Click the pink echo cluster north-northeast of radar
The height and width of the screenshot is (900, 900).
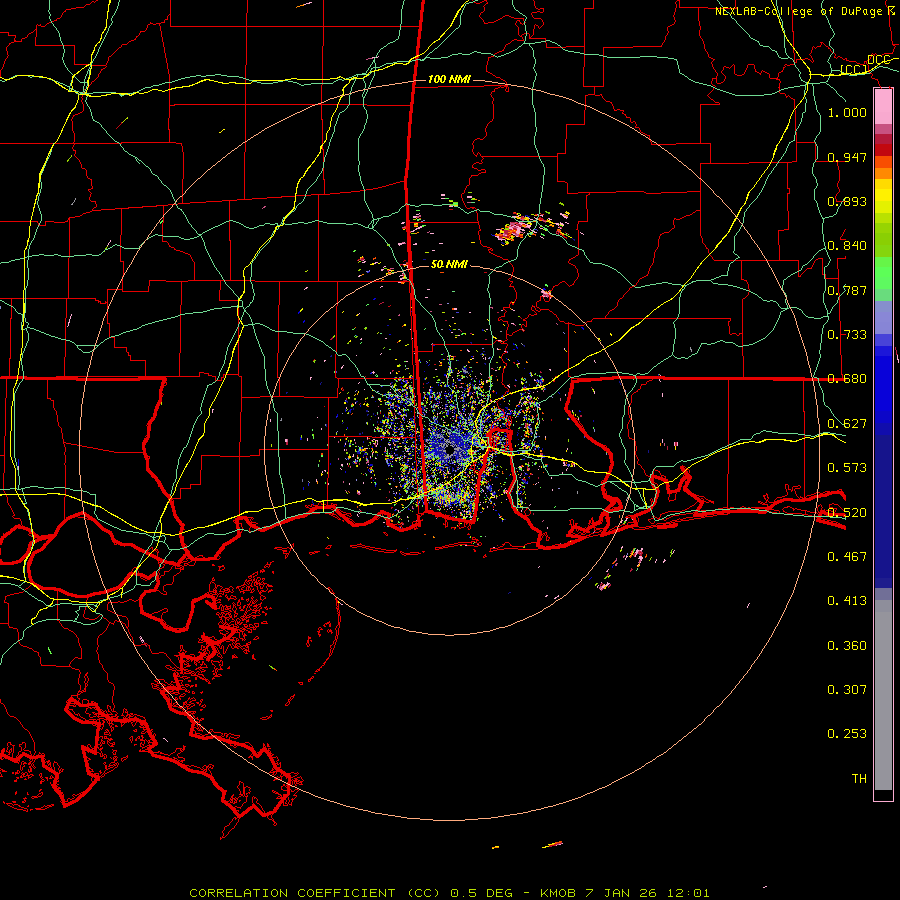point(515,229)
